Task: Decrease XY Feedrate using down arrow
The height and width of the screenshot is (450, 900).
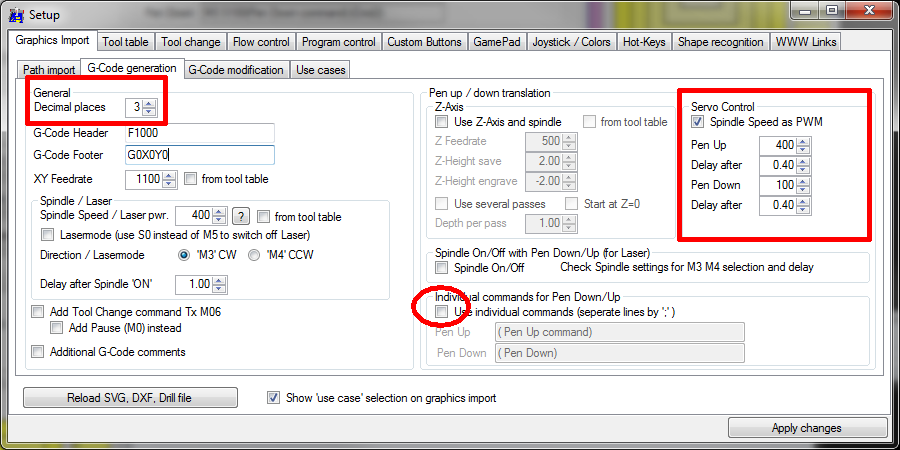Action: (x=170, y=184)
